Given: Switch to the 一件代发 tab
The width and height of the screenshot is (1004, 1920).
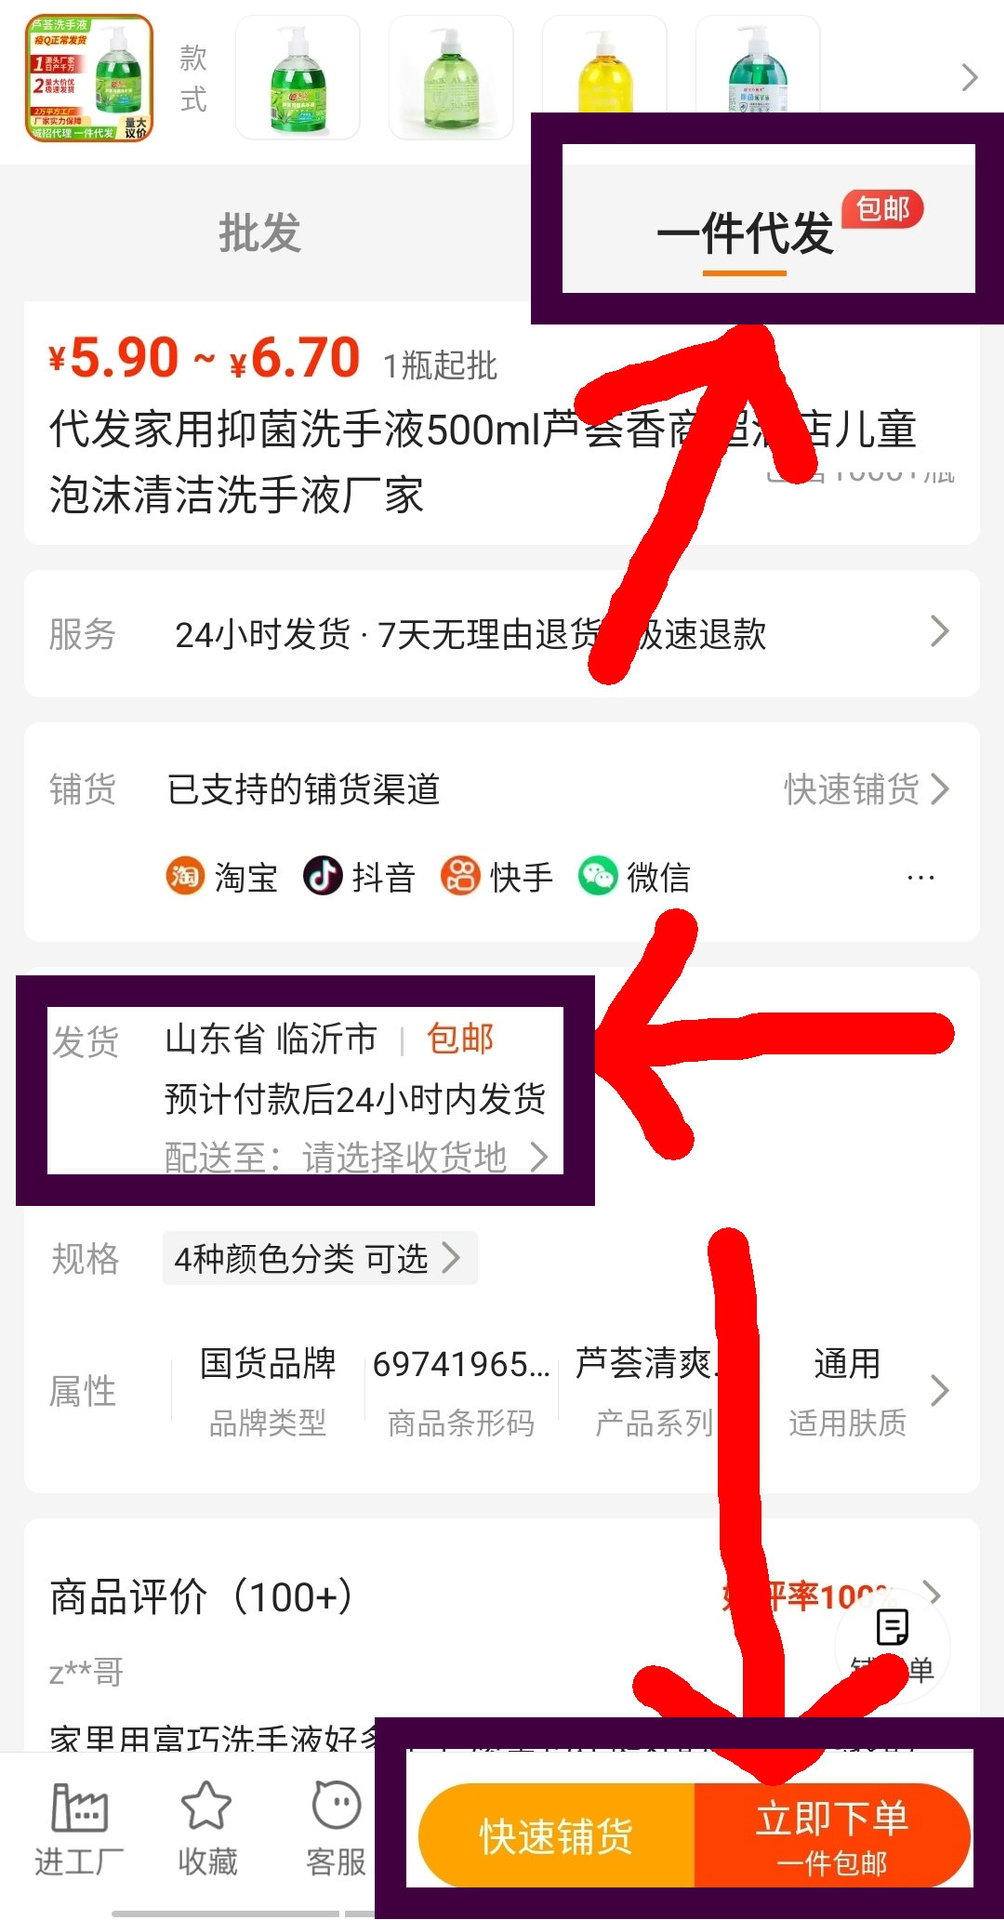Looking at the screenshot, I should pyautogui.click(x=745, y=233).
